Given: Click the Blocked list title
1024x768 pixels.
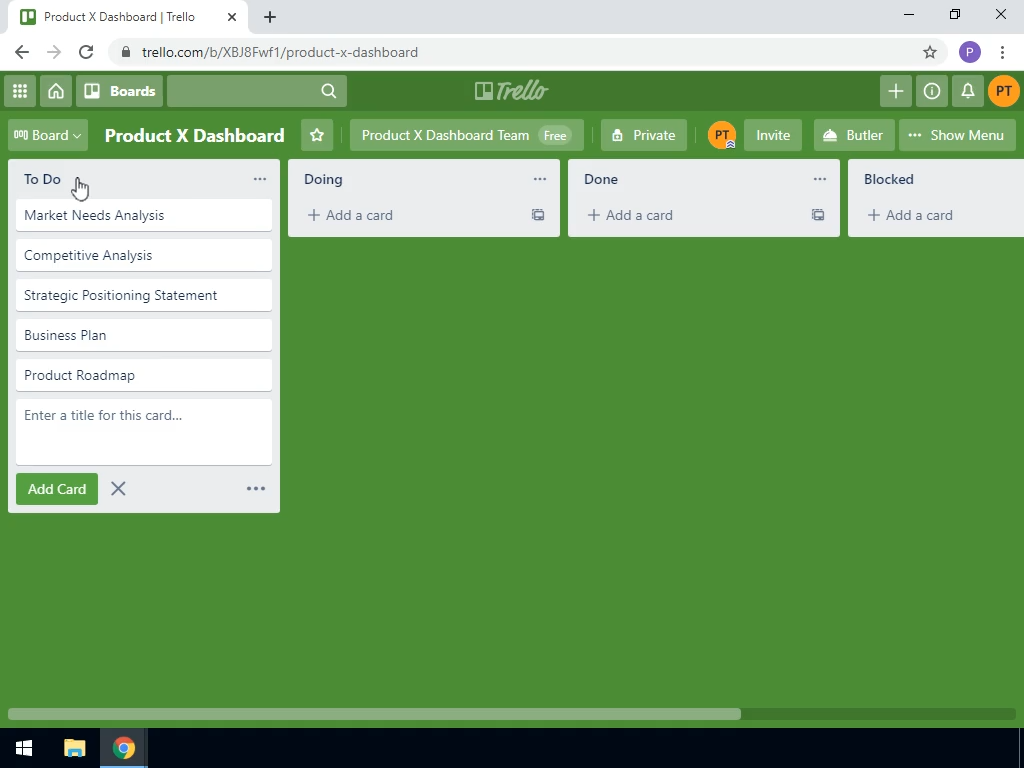Looking at the screenshot, I should tap(889, 179).
